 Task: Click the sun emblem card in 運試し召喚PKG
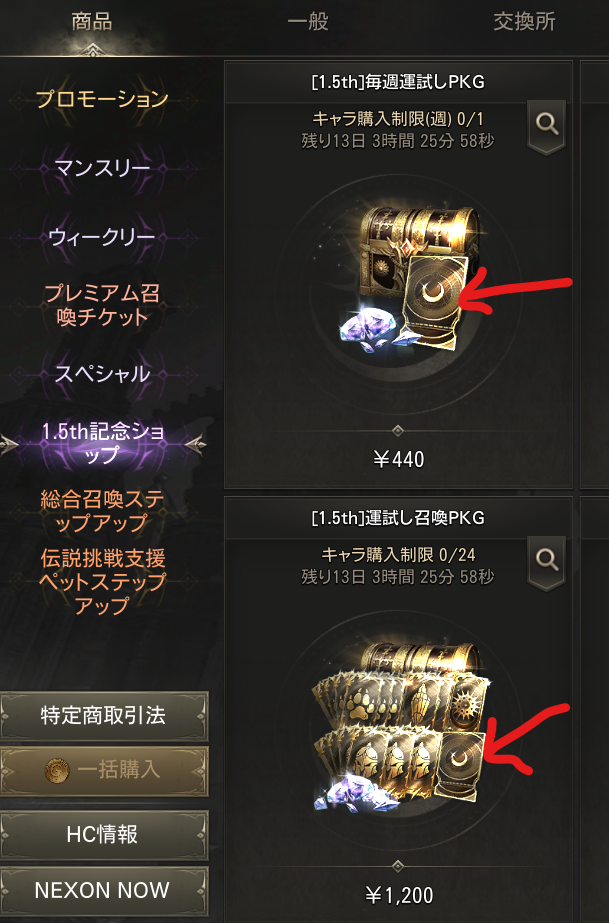(x=469, y=702)
